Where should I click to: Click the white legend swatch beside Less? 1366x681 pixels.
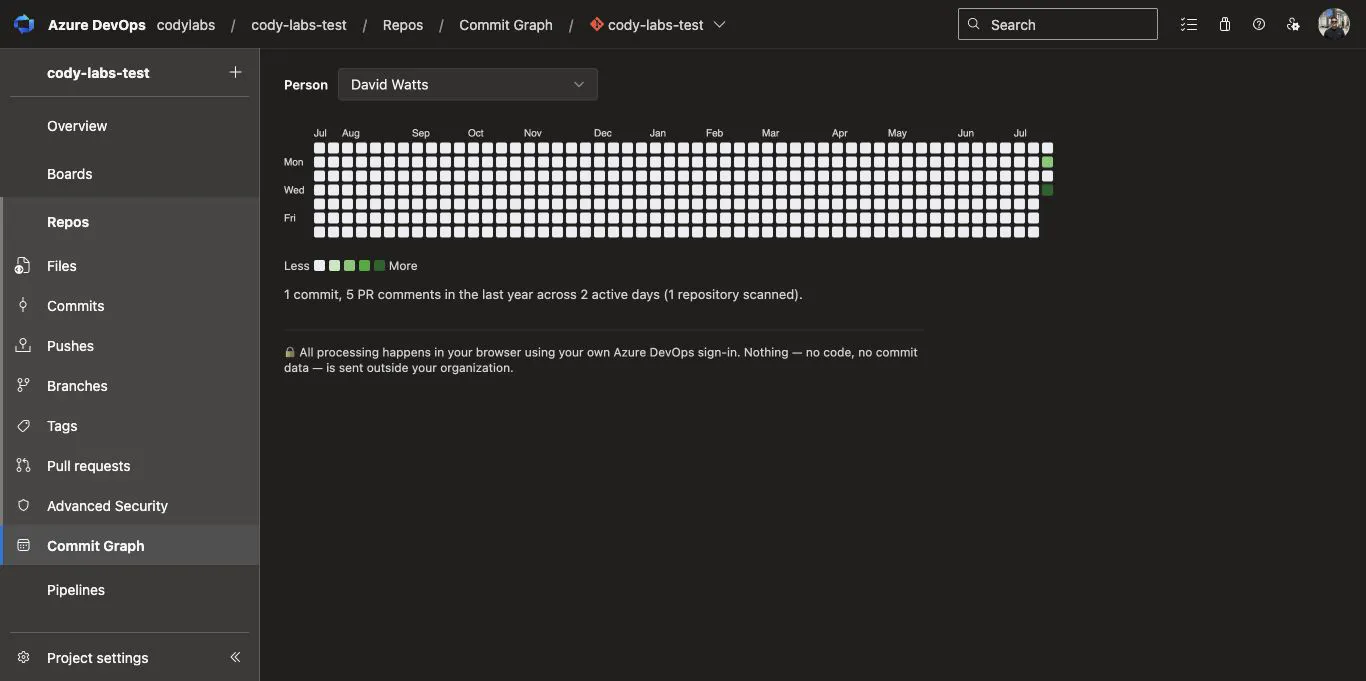pos(319,266)
